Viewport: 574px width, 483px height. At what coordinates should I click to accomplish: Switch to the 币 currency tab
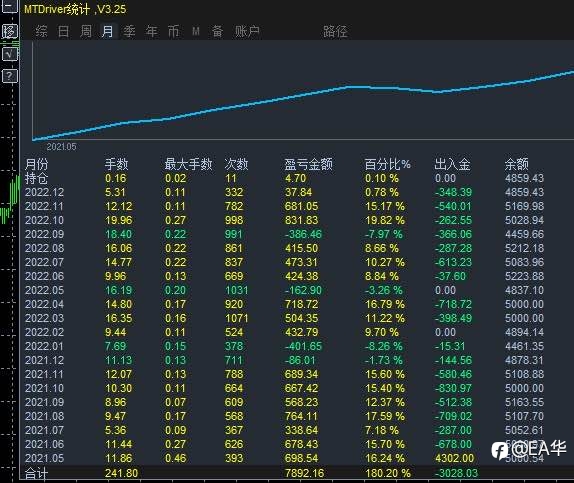tap(174, 31)
